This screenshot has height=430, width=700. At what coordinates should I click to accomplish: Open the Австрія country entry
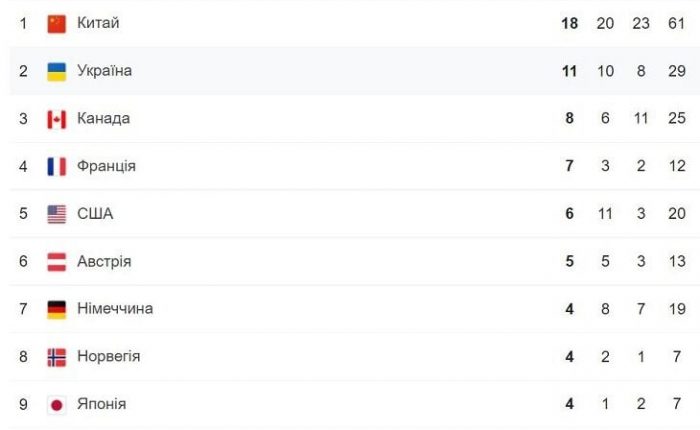click(x=104, y=261)
